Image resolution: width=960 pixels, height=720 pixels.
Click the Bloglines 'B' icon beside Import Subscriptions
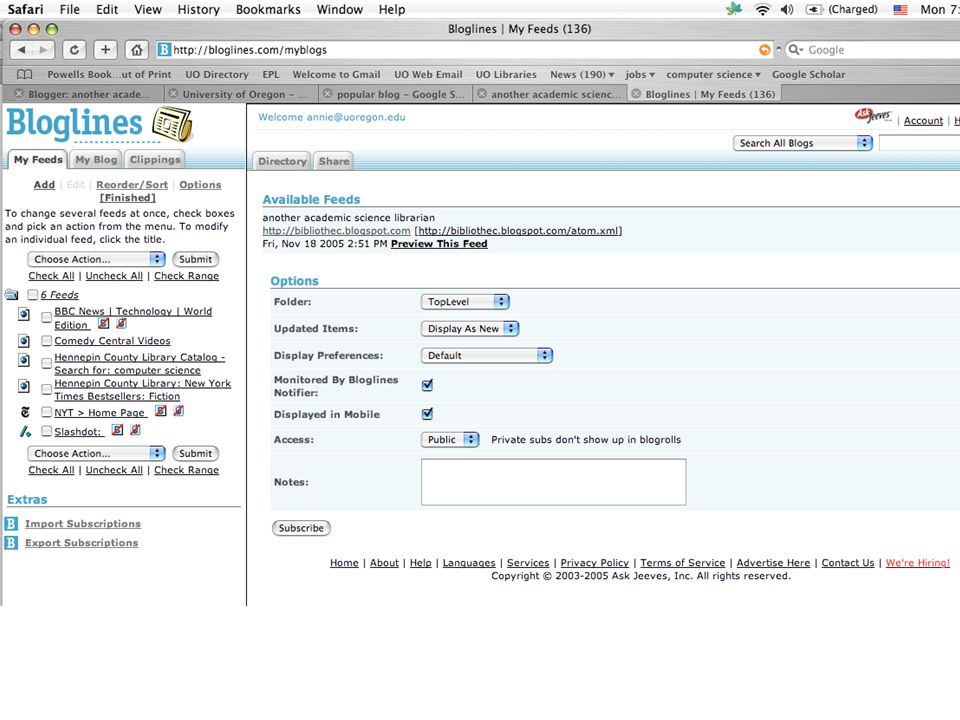[x=12, y=523]
